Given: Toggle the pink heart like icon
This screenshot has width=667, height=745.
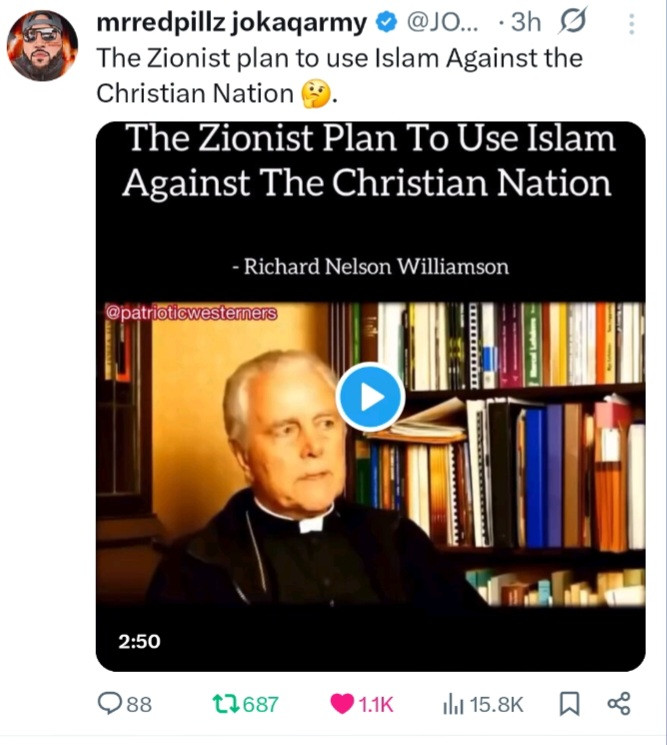Looking at the screenshot, I should [342, 704].
